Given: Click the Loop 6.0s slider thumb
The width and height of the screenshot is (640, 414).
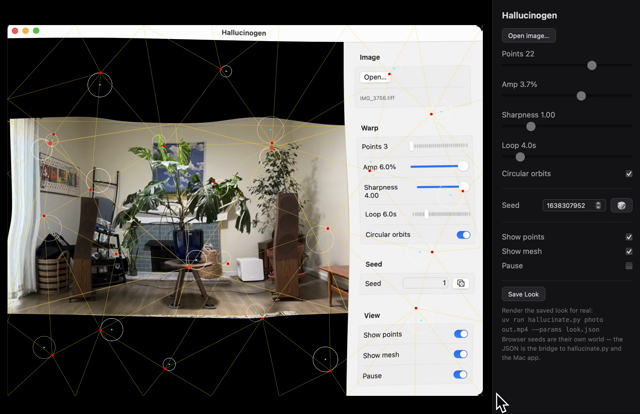Looking at the screenshot, I should 427,214.
